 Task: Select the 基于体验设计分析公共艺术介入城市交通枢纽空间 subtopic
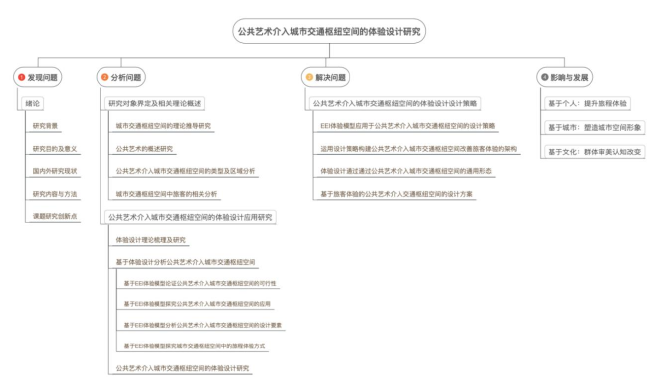185,262
